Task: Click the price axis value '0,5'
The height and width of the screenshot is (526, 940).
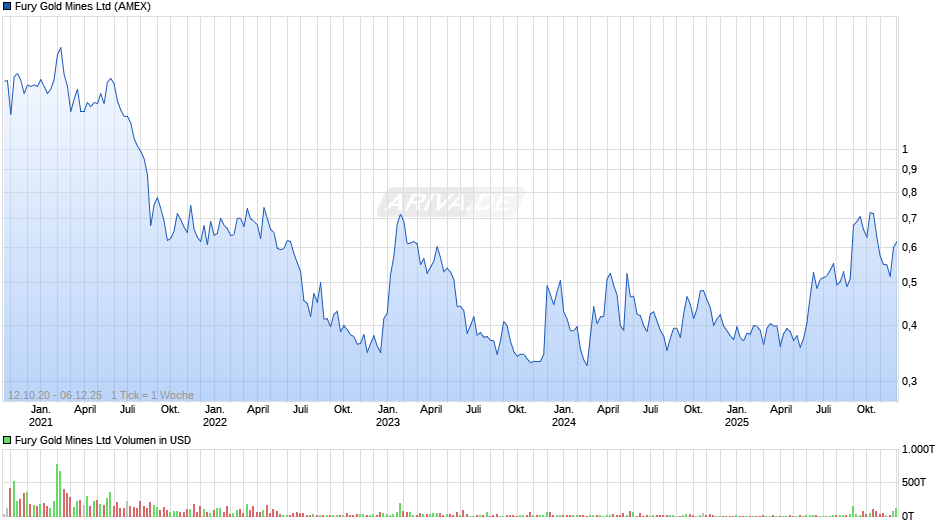Action: (x=909, y=282)
